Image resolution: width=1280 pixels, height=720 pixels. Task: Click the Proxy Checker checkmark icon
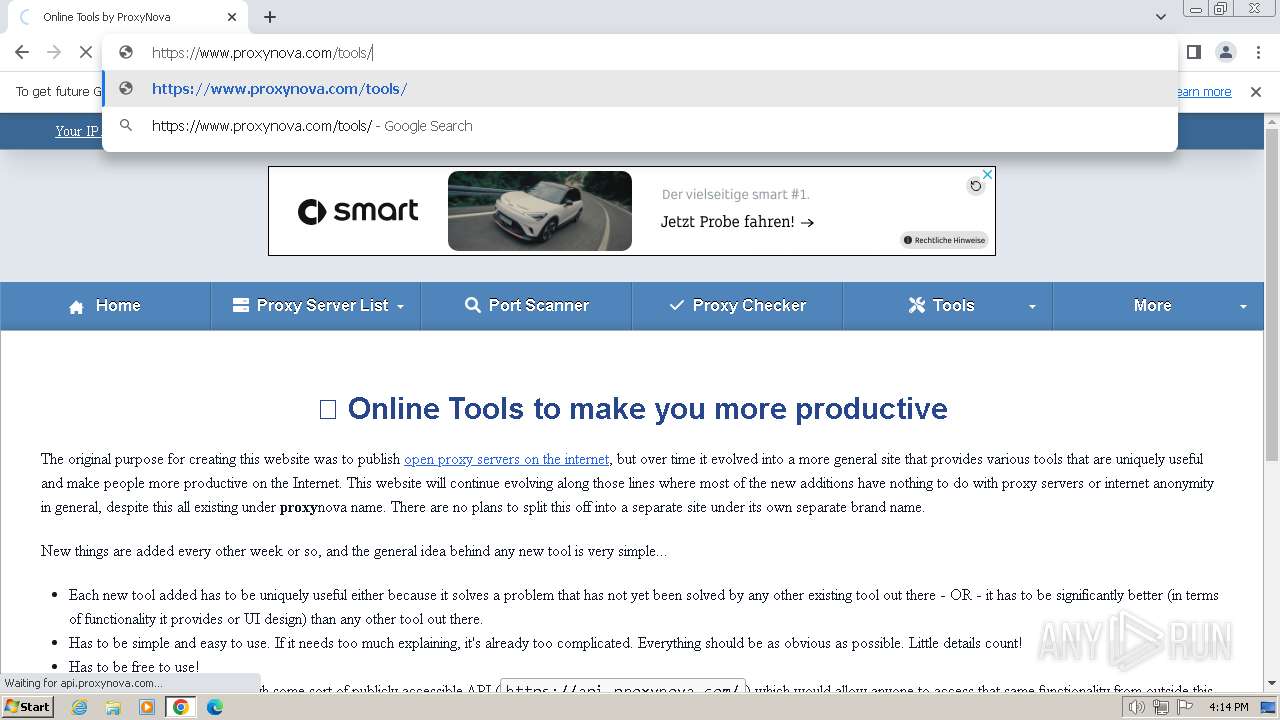click(x=677, y=306)
